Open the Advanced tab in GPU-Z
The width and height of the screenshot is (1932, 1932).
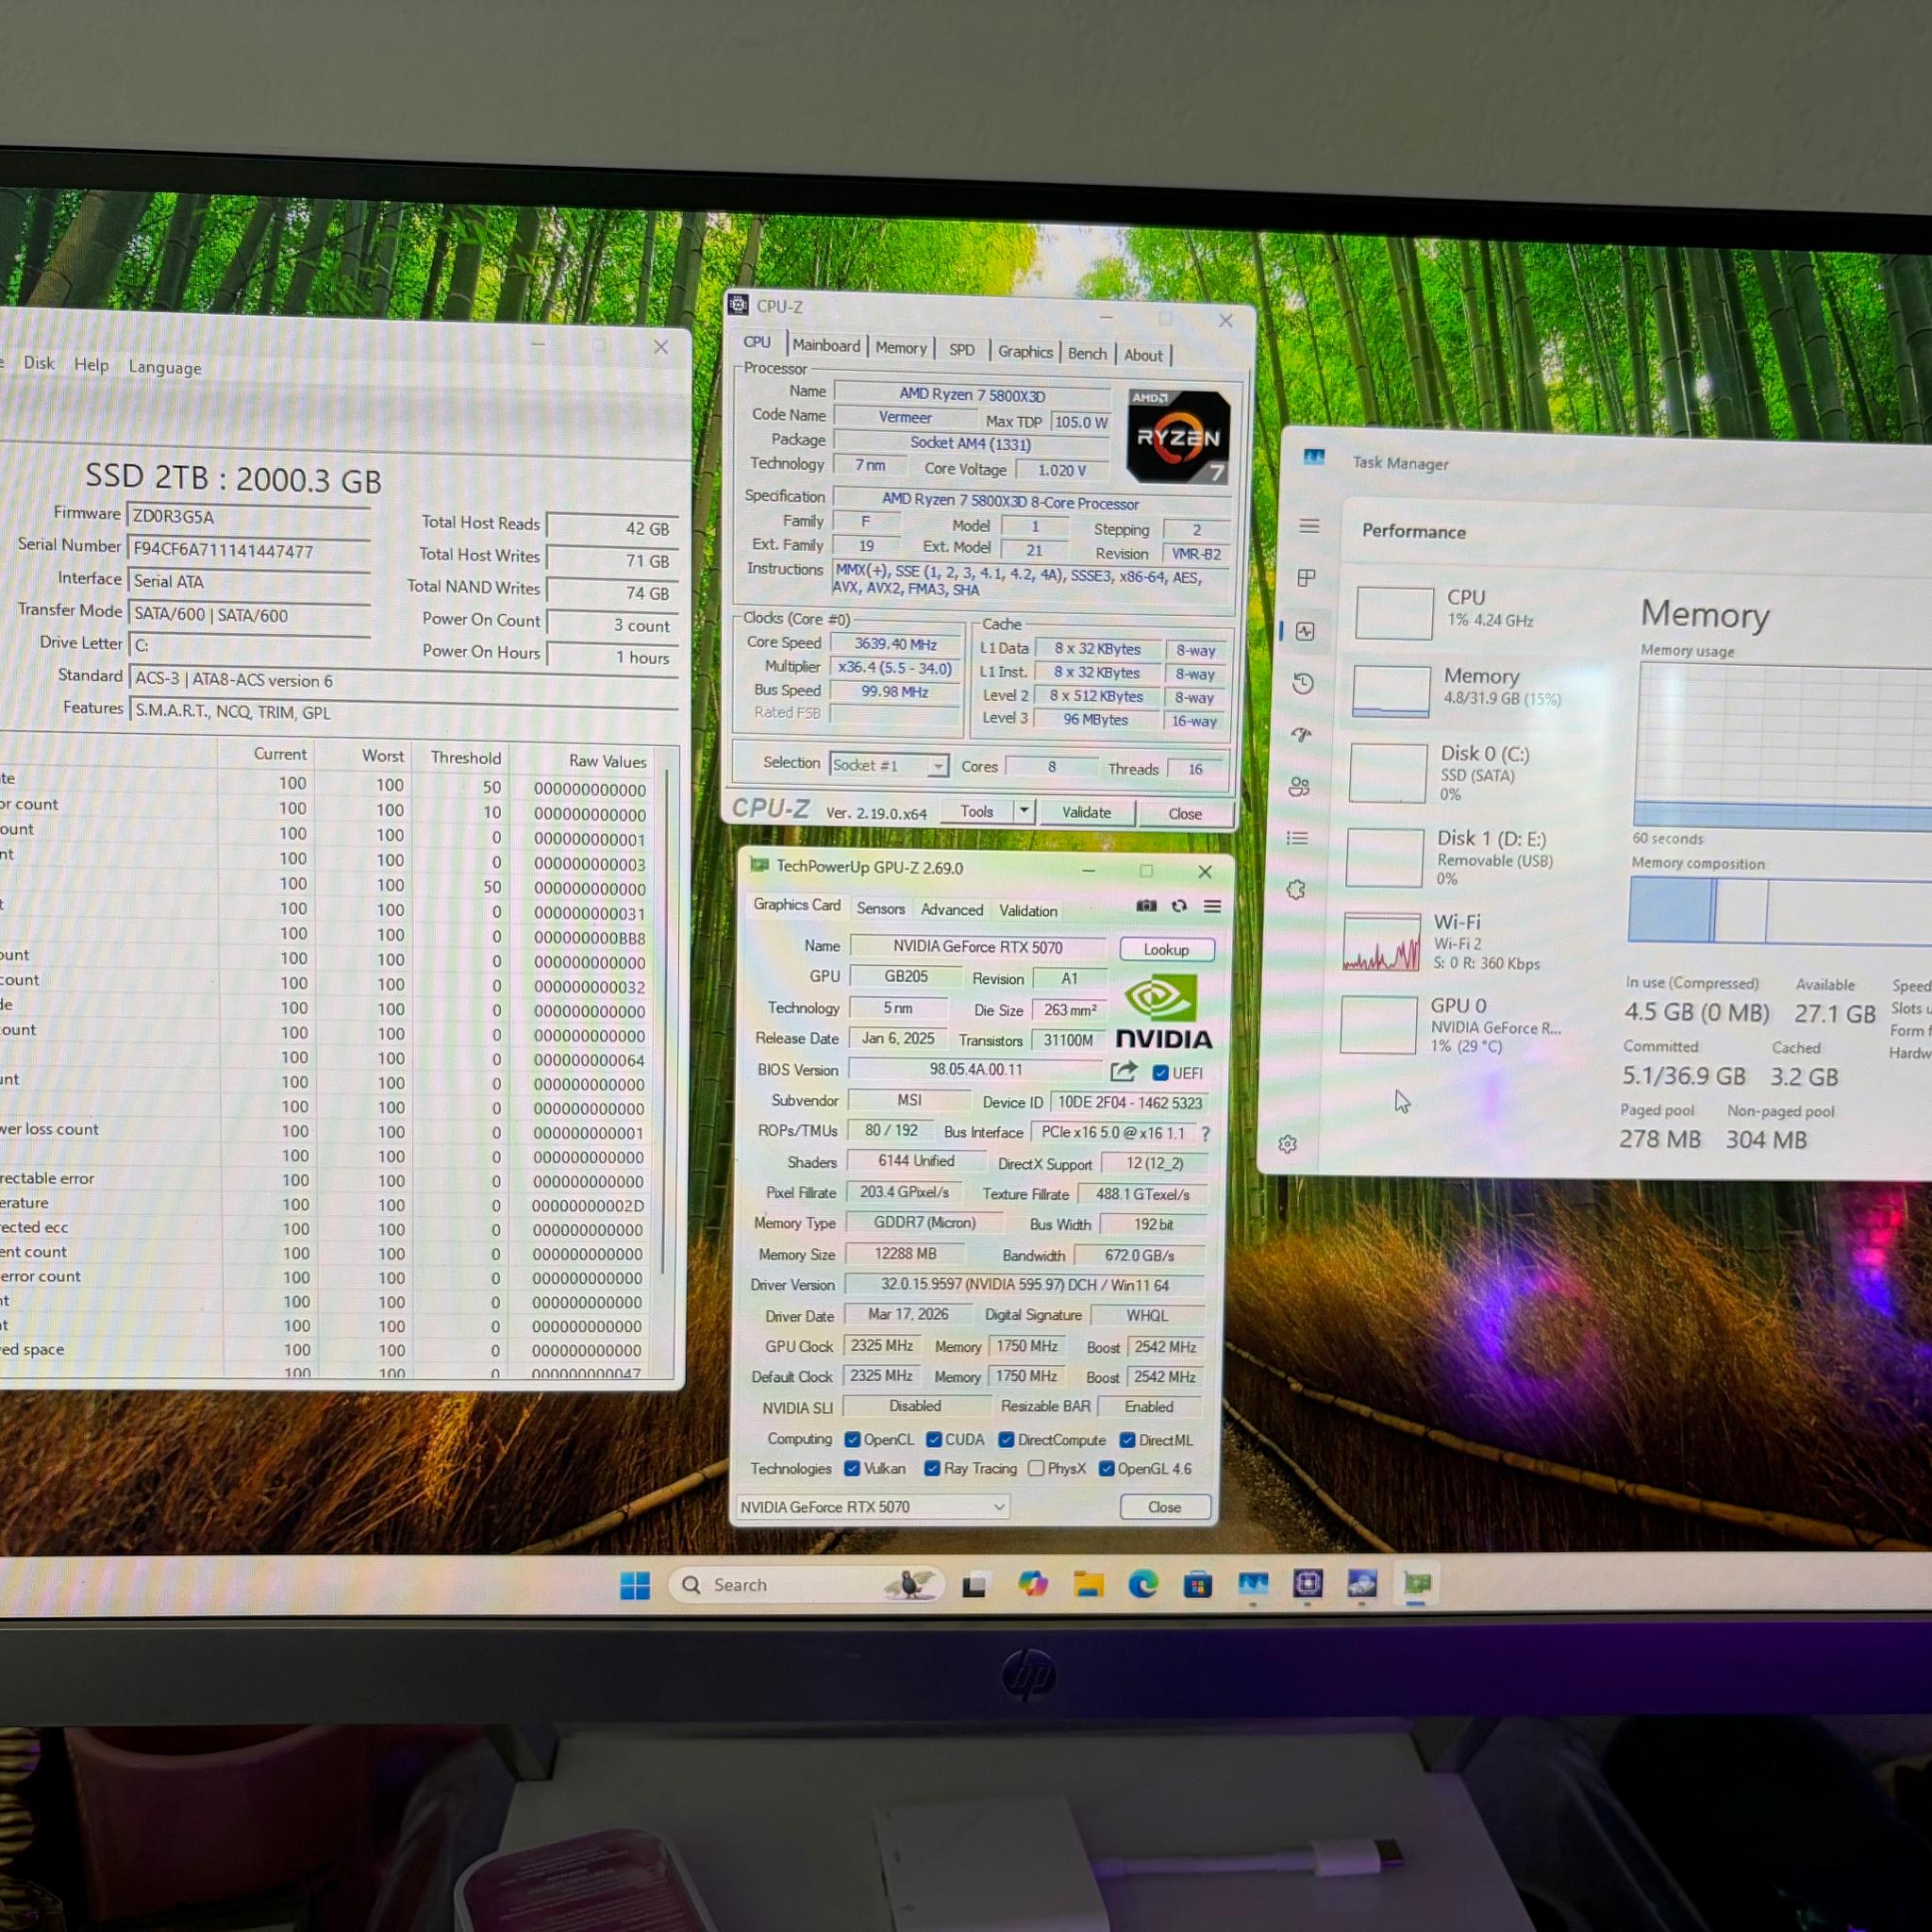952,909
